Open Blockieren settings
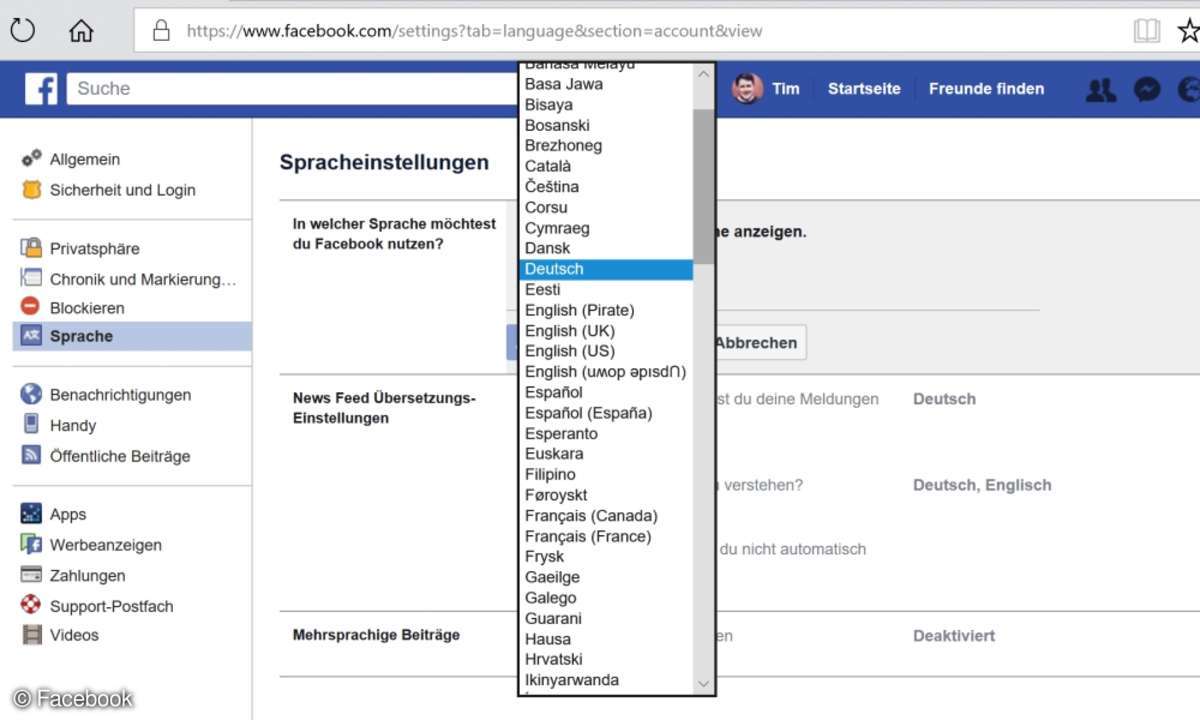The width and height of the screenshot is (1200, 720). click(x=87, y=308)
